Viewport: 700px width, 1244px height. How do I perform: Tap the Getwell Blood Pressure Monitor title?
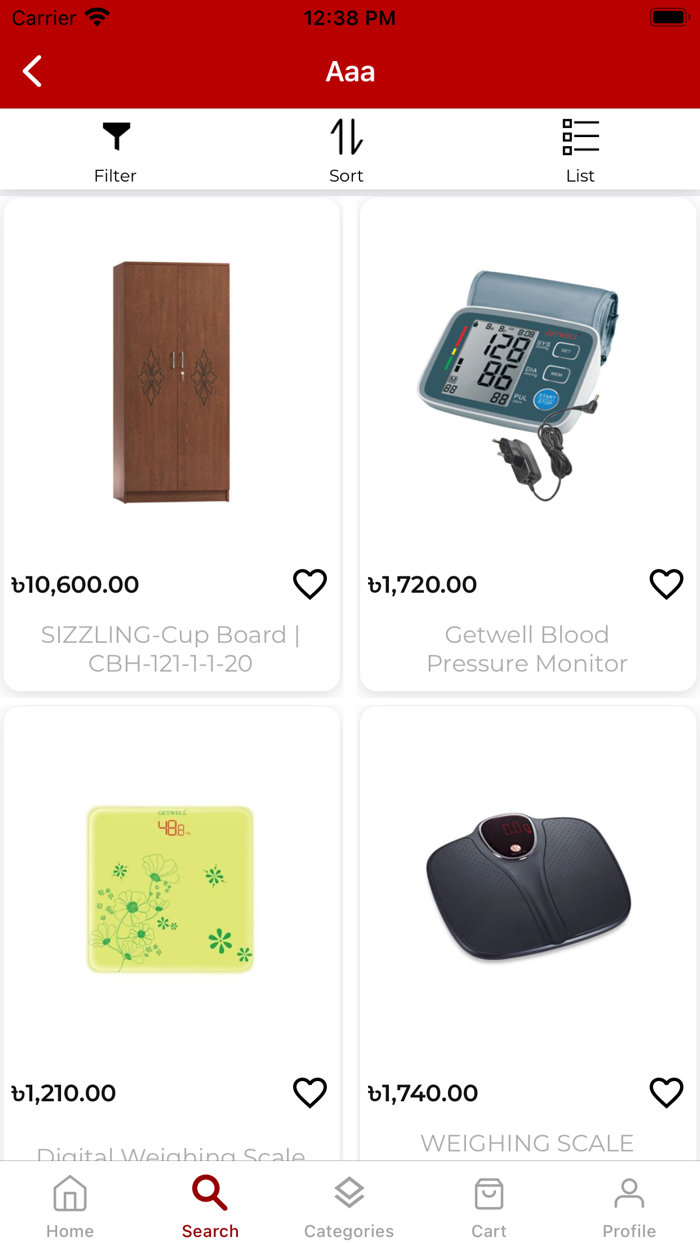pyautogui.click(x=527, y=649)
